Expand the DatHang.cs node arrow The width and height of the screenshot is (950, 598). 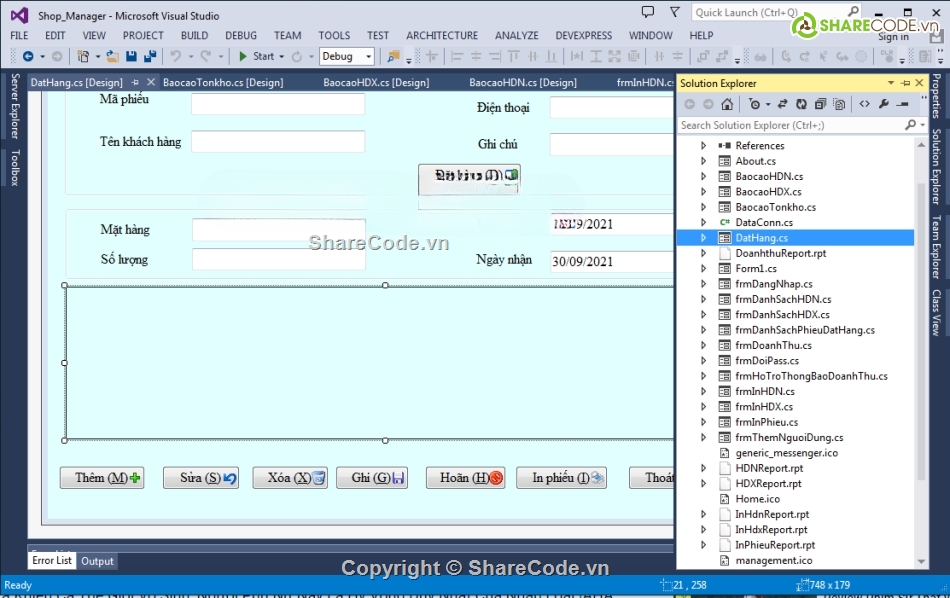click(703, 238)
